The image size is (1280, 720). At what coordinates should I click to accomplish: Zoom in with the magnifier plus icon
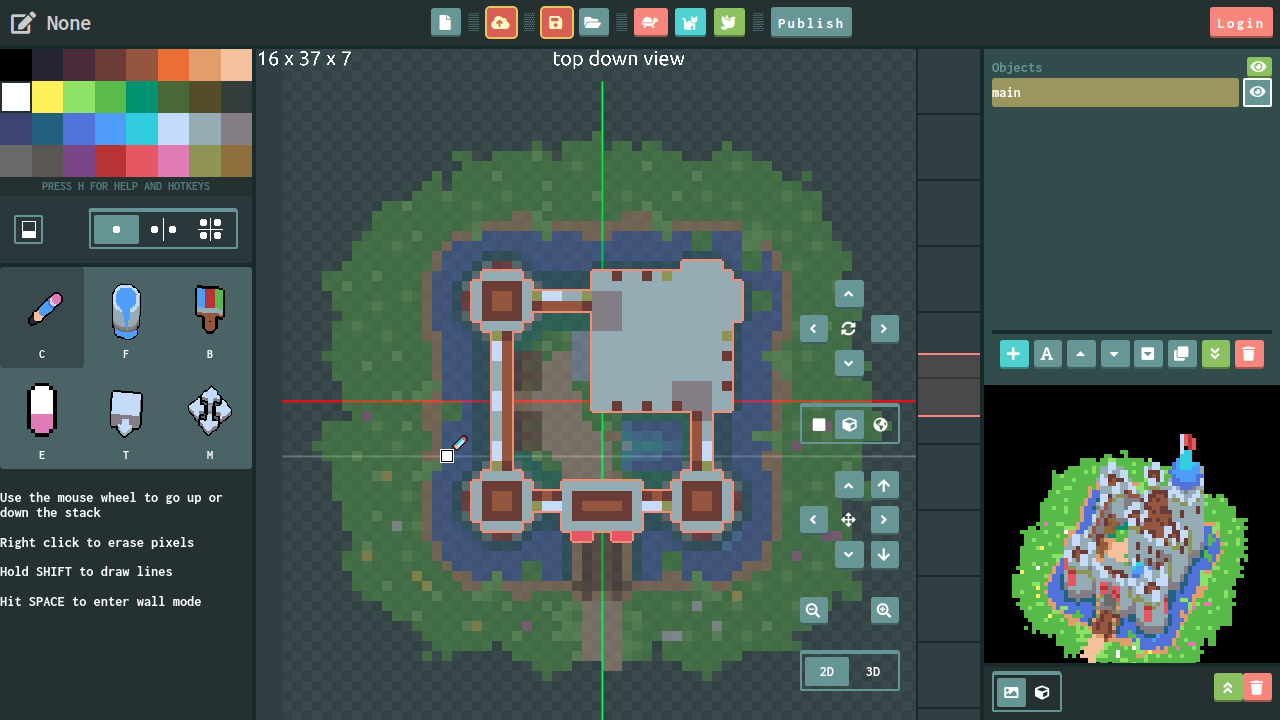click(x=884, y=610)
